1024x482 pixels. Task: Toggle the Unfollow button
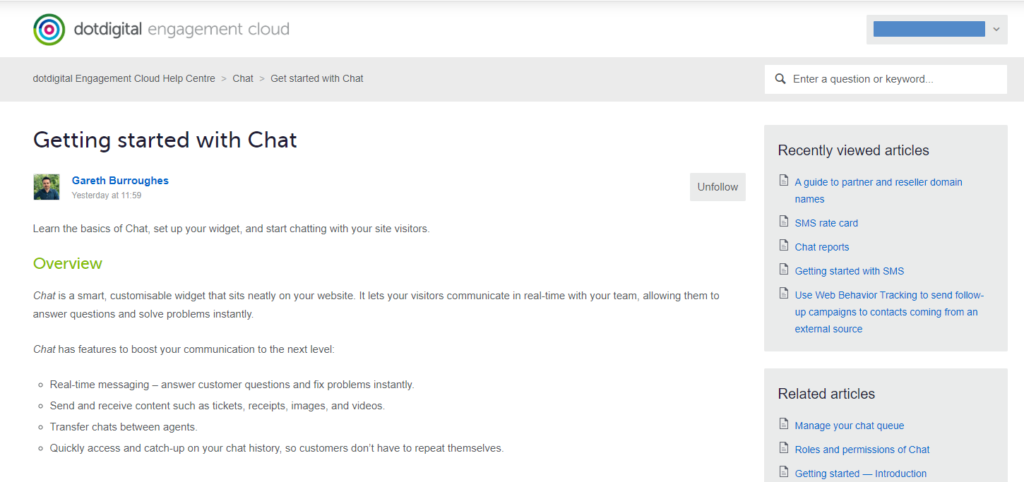pos(717,187)
